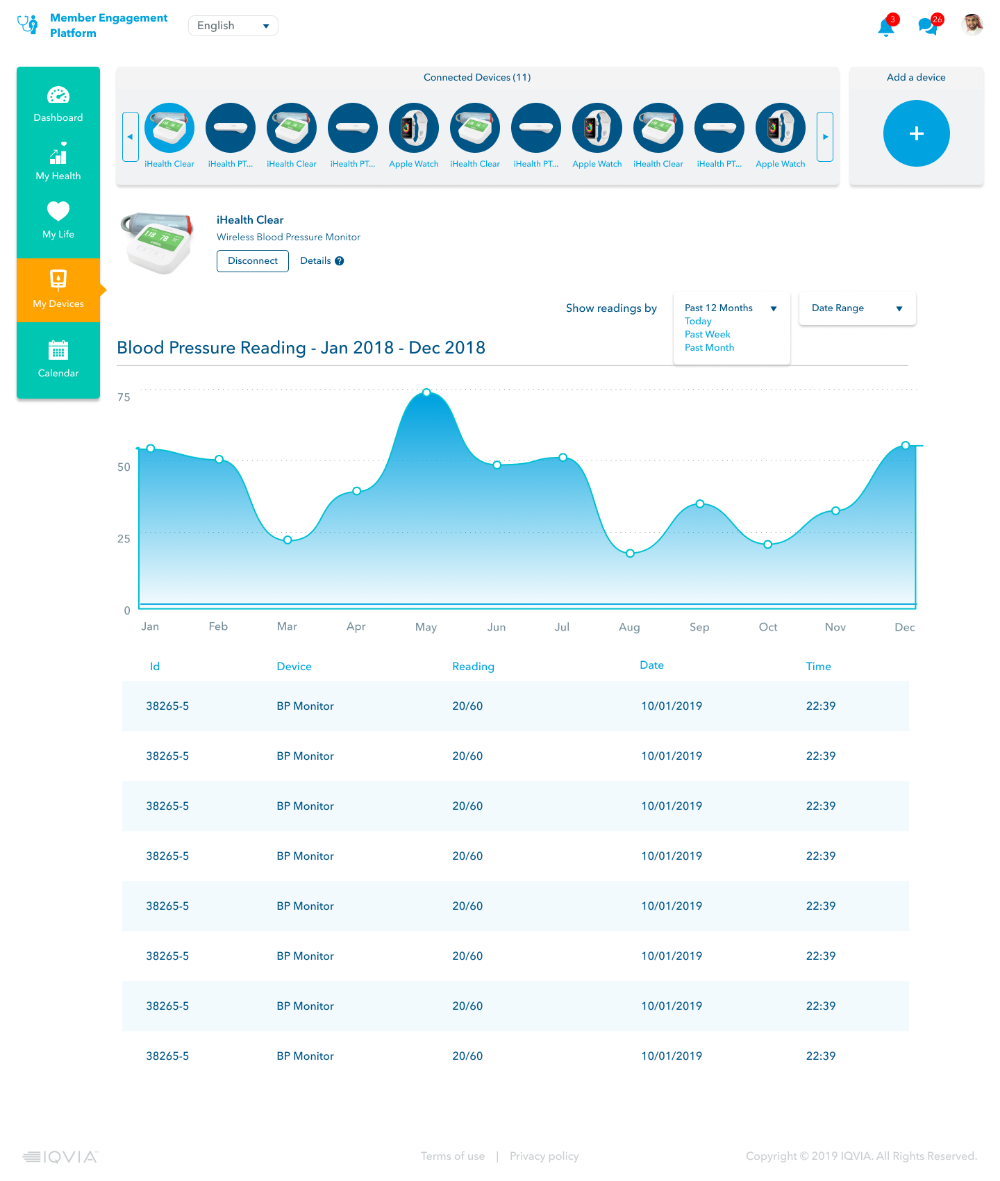This screenshot has width=1000, height=1181.
Task: Click the Details help question mark icon
Action: pos(340,261)
